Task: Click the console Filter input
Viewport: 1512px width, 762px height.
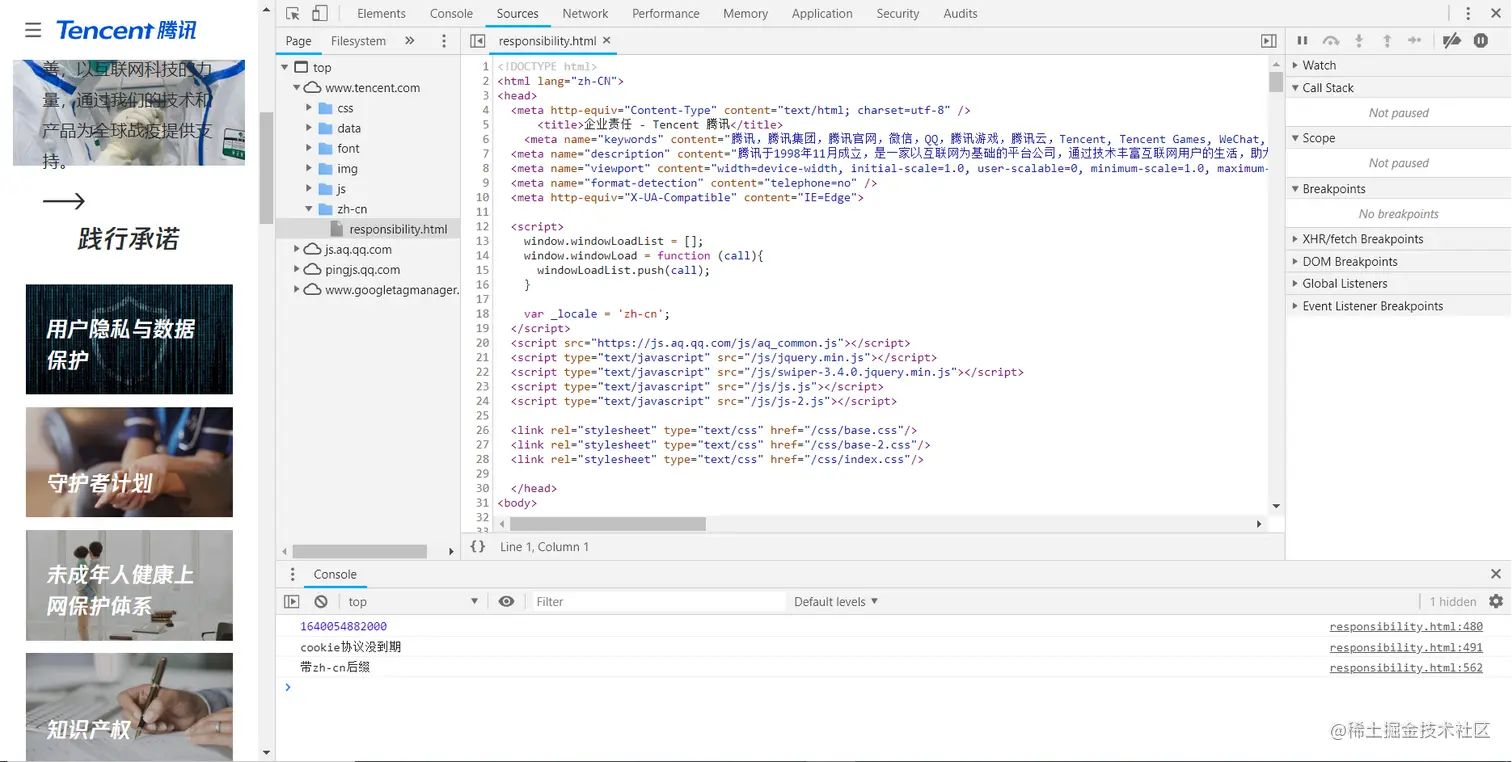Action: [658, 602]
